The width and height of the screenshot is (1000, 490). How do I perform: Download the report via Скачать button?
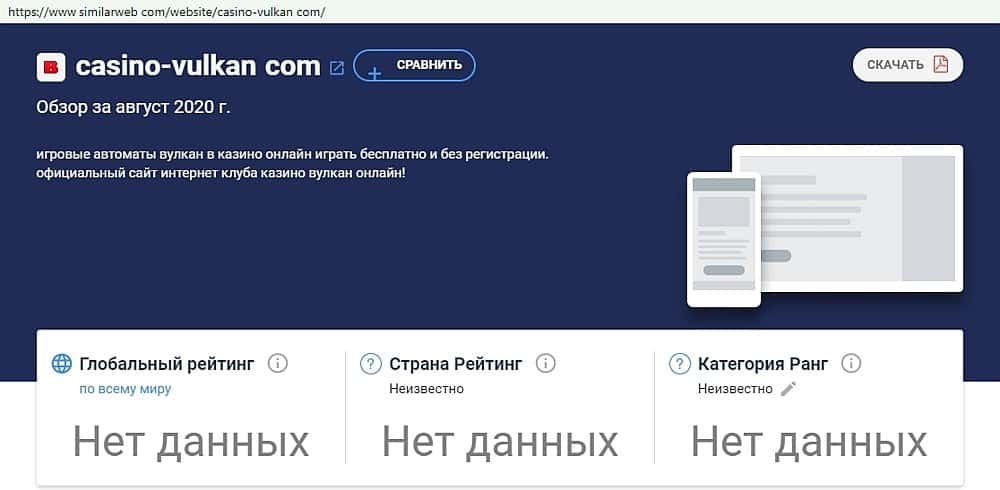coord(908,65)
